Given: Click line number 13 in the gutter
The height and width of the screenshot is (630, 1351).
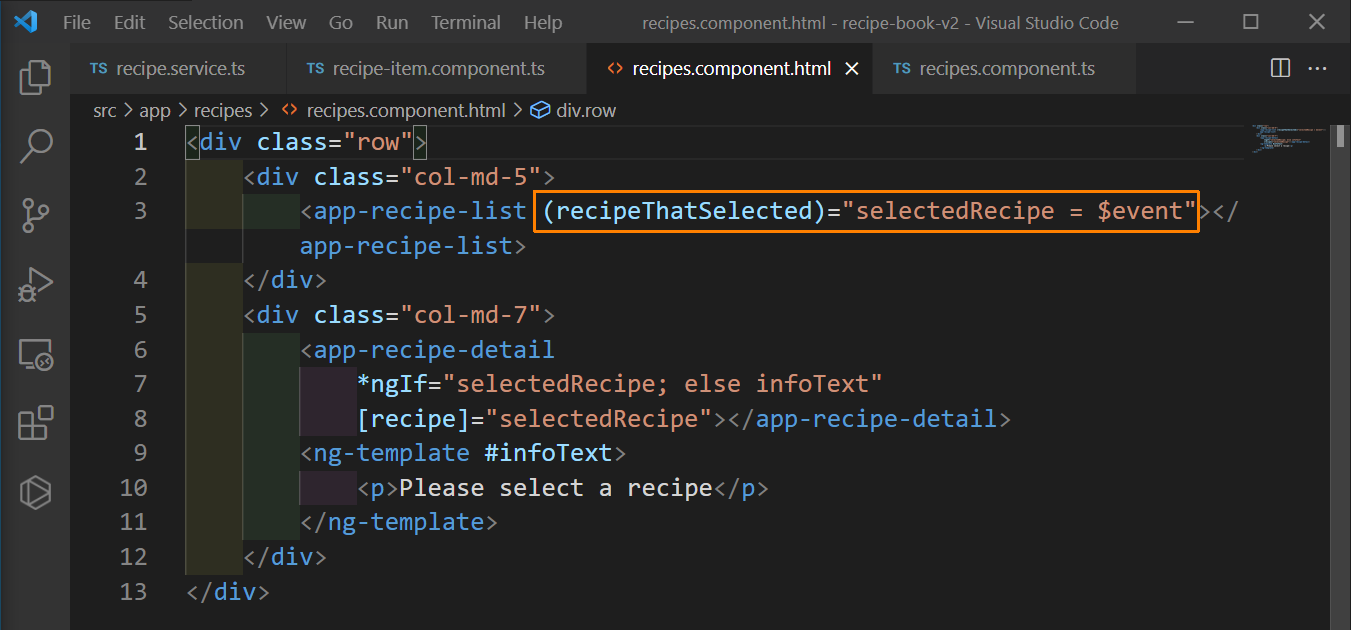Looking at the screenshot, I should pyautogui.click(x=133, y=591).
